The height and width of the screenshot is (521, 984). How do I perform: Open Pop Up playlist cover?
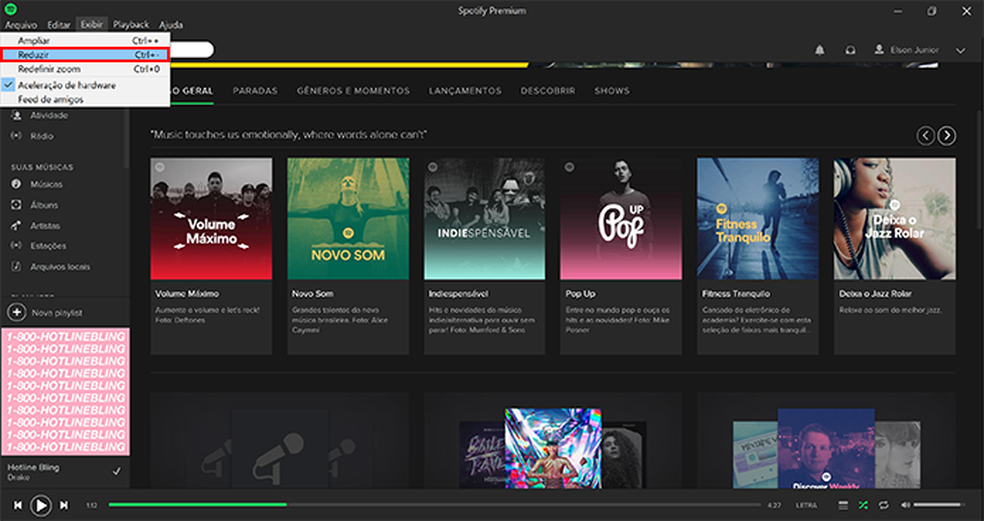(621, 218)
